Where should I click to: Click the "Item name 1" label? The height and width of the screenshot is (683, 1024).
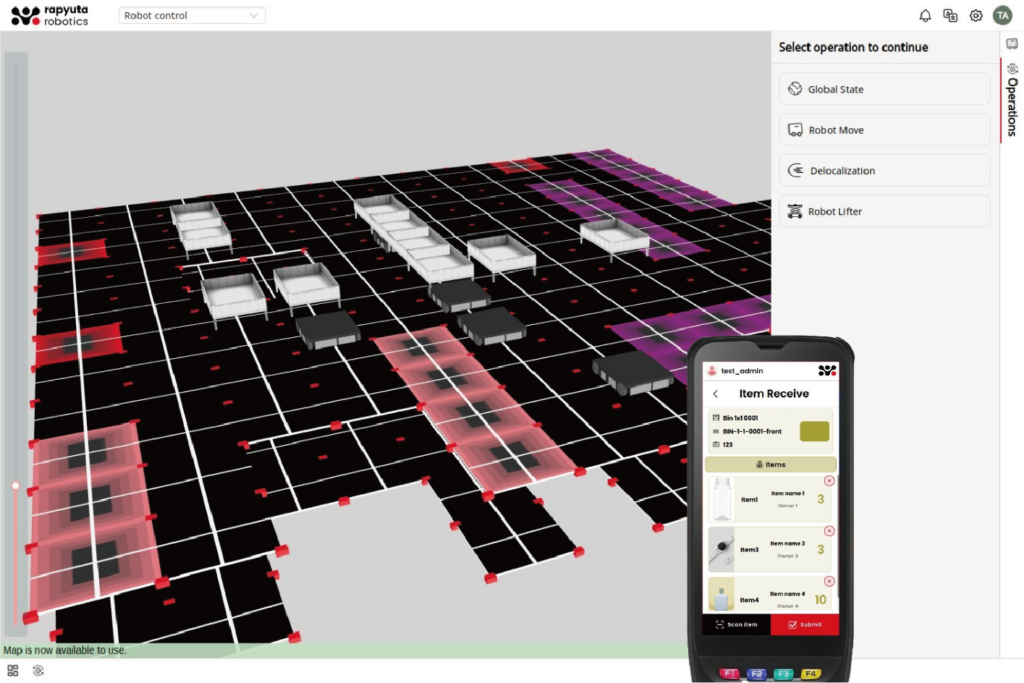pos(788,494)
